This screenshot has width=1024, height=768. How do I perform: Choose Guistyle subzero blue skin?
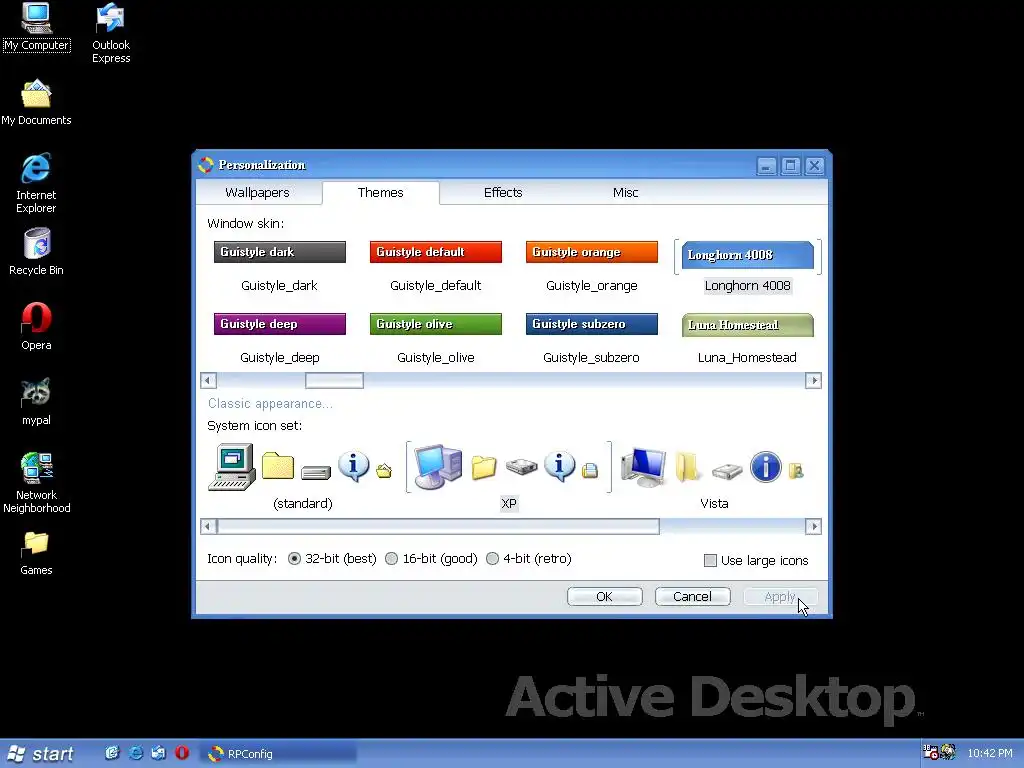click(592, 340)
